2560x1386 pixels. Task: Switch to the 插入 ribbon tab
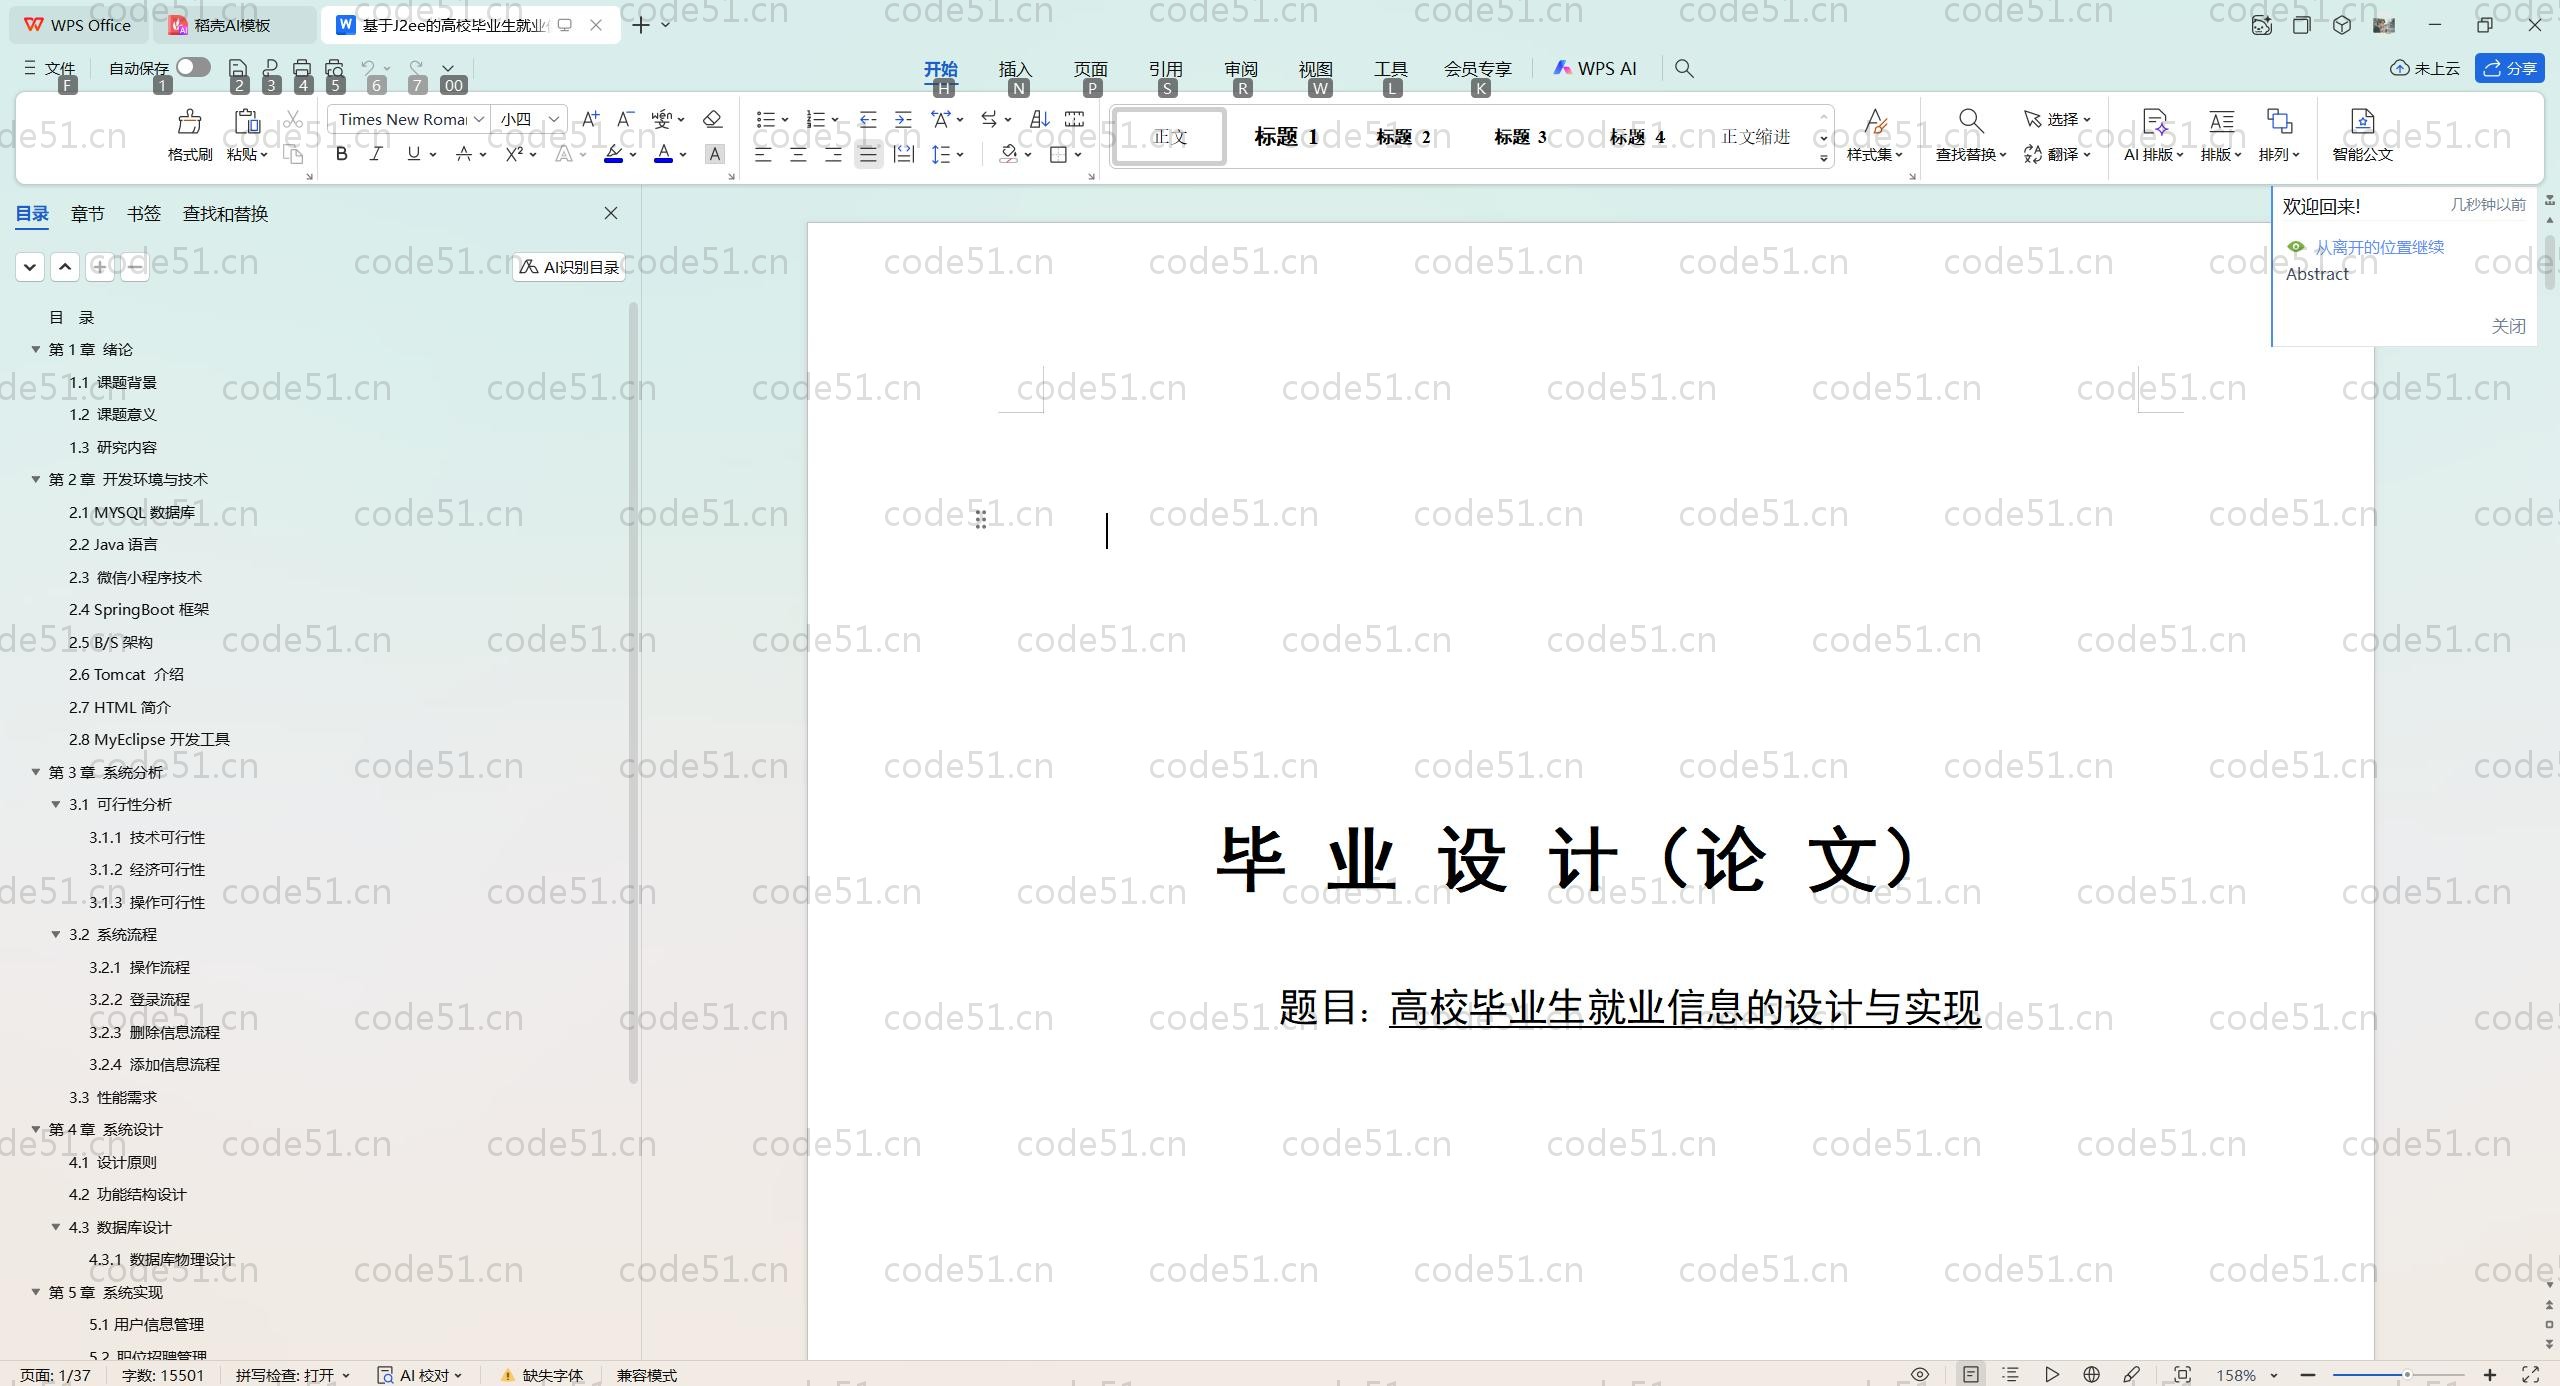pyautogui.click(x=1014, y=68)
